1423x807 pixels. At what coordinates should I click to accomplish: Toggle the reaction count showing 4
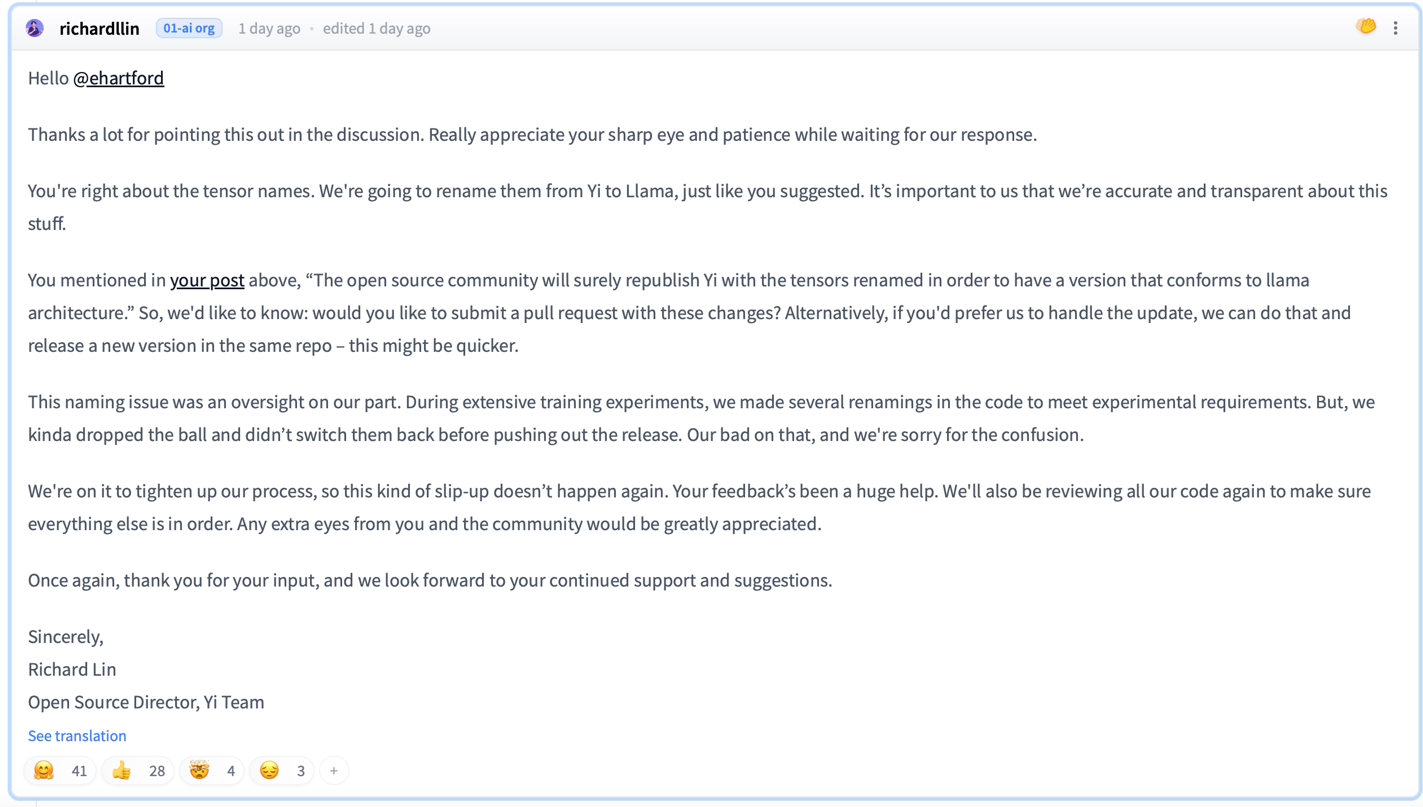tap(231, 771)
